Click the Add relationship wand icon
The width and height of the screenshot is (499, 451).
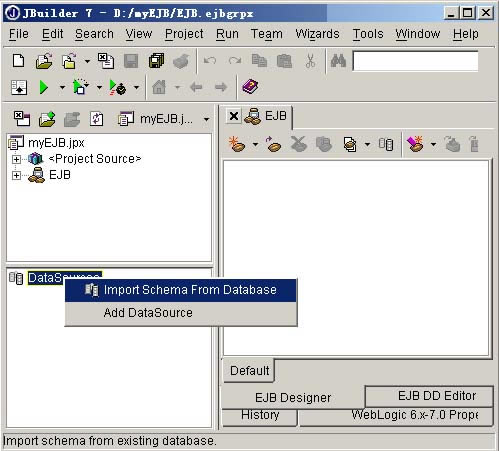tap(415, 144)
